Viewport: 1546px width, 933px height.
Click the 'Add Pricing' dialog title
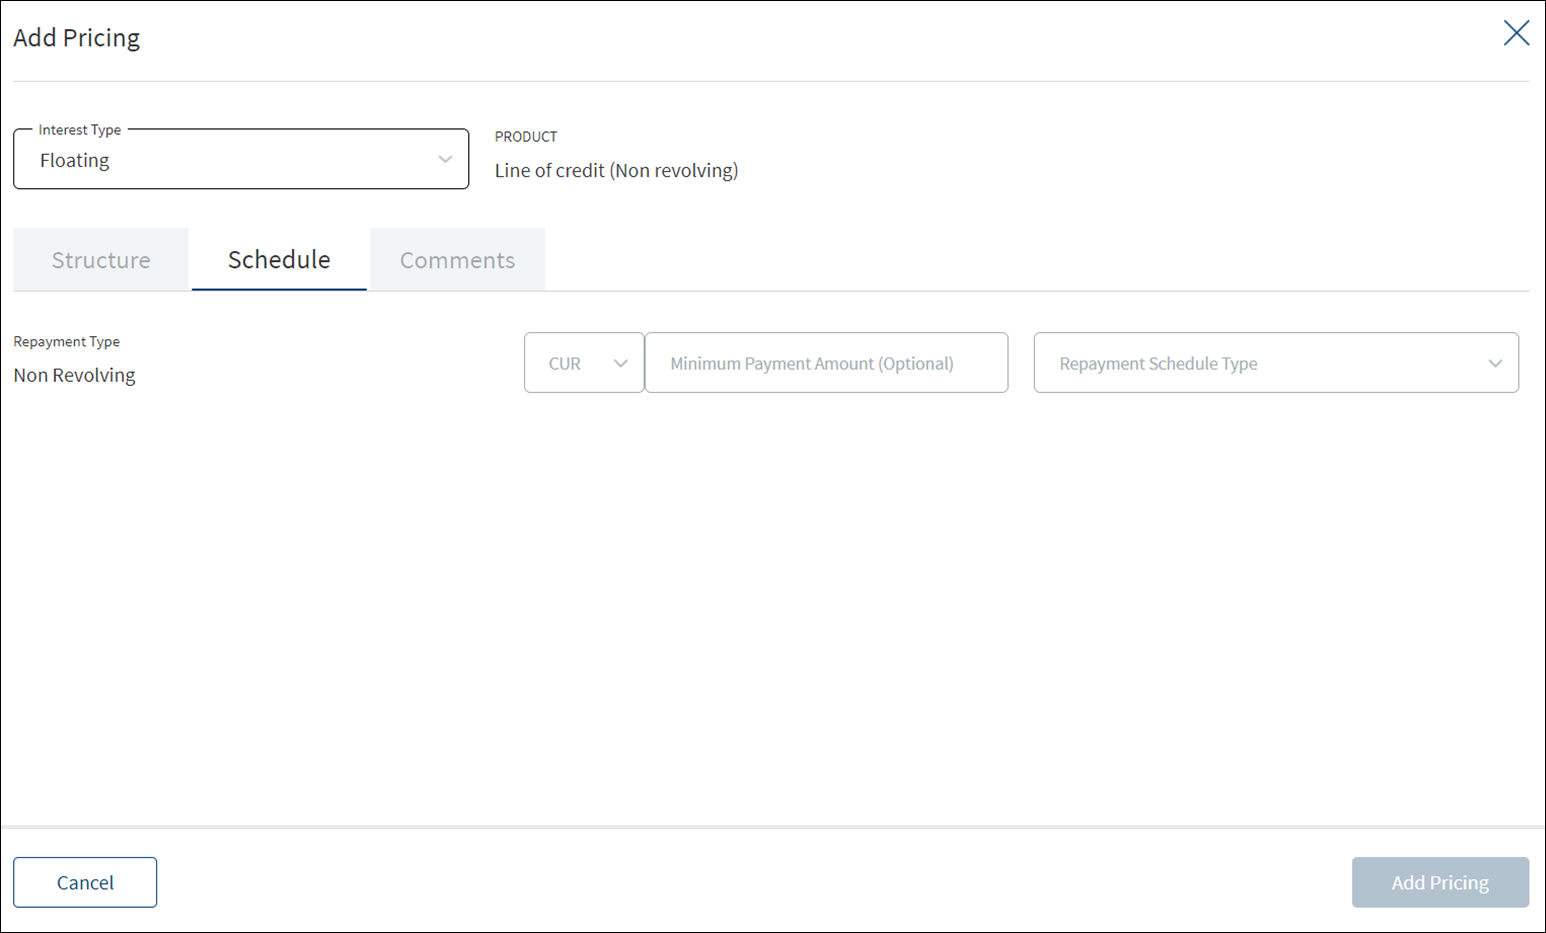tap(76, 38)
